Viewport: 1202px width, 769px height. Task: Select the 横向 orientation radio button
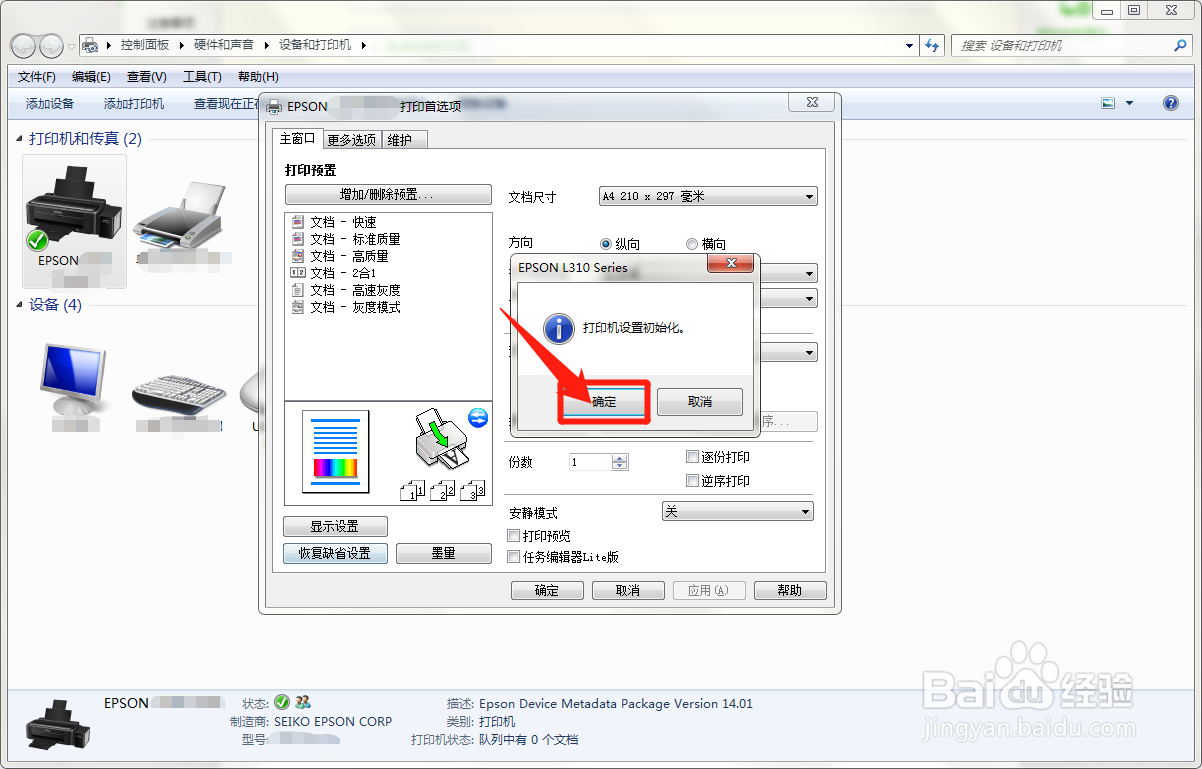click(691, 244)
